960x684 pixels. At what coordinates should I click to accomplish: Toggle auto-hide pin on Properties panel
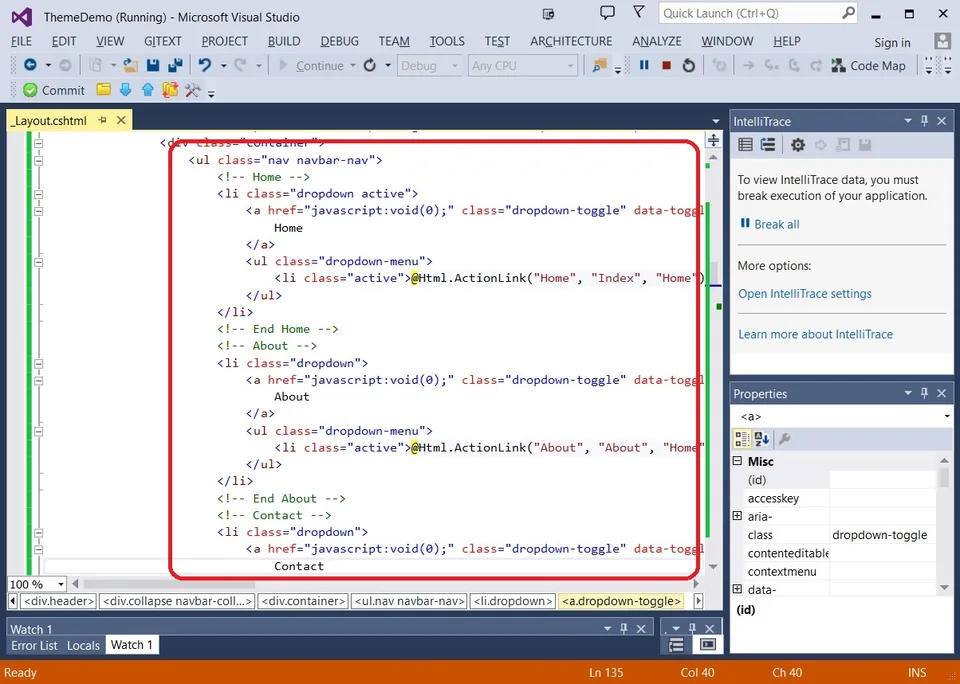924,393
